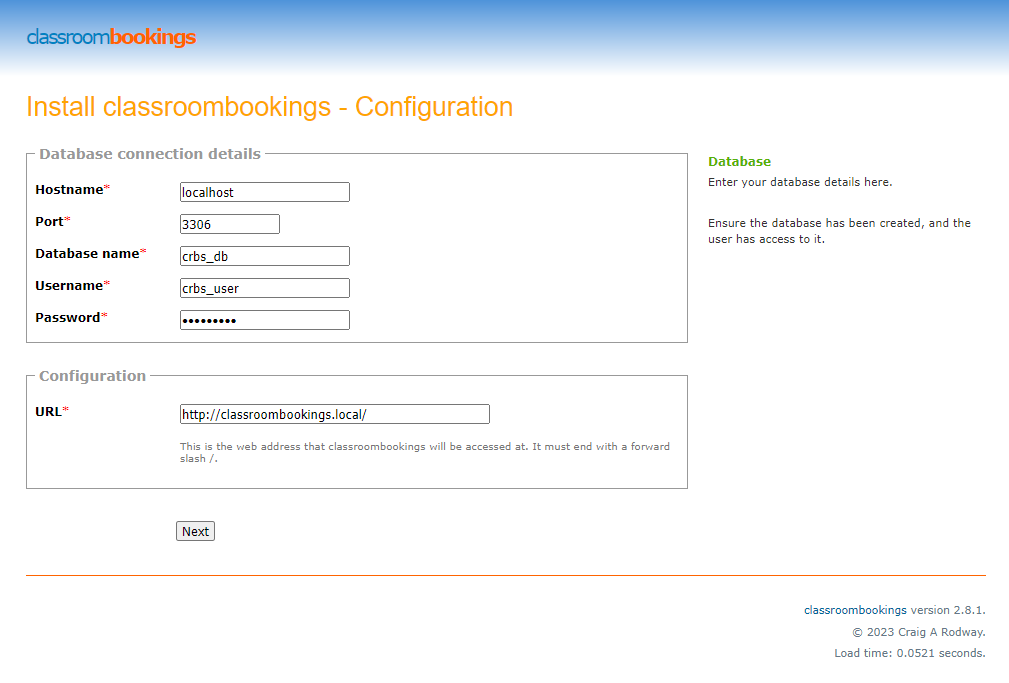
Task: Click the Database connection details legend
Action: (150, 154)
